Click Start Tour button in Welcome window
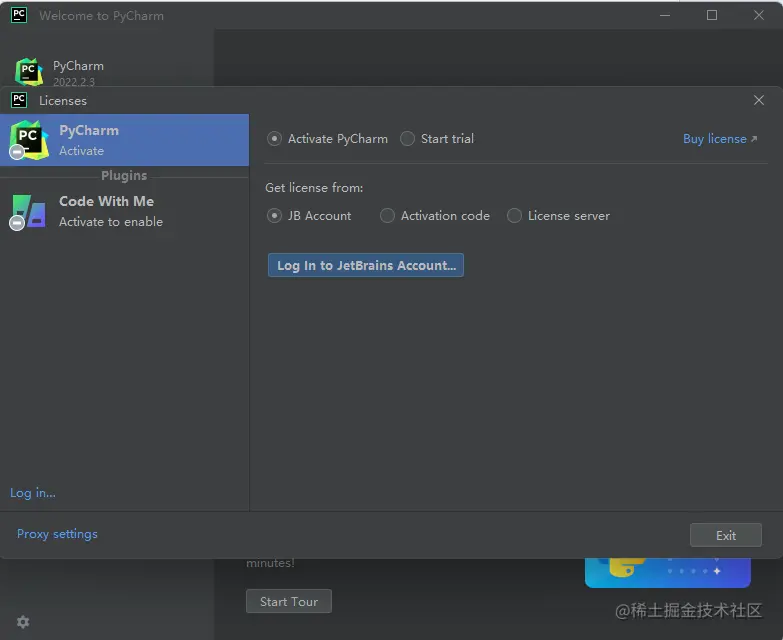The height and width of the screenshot is (640, 783). coord(289,602)
